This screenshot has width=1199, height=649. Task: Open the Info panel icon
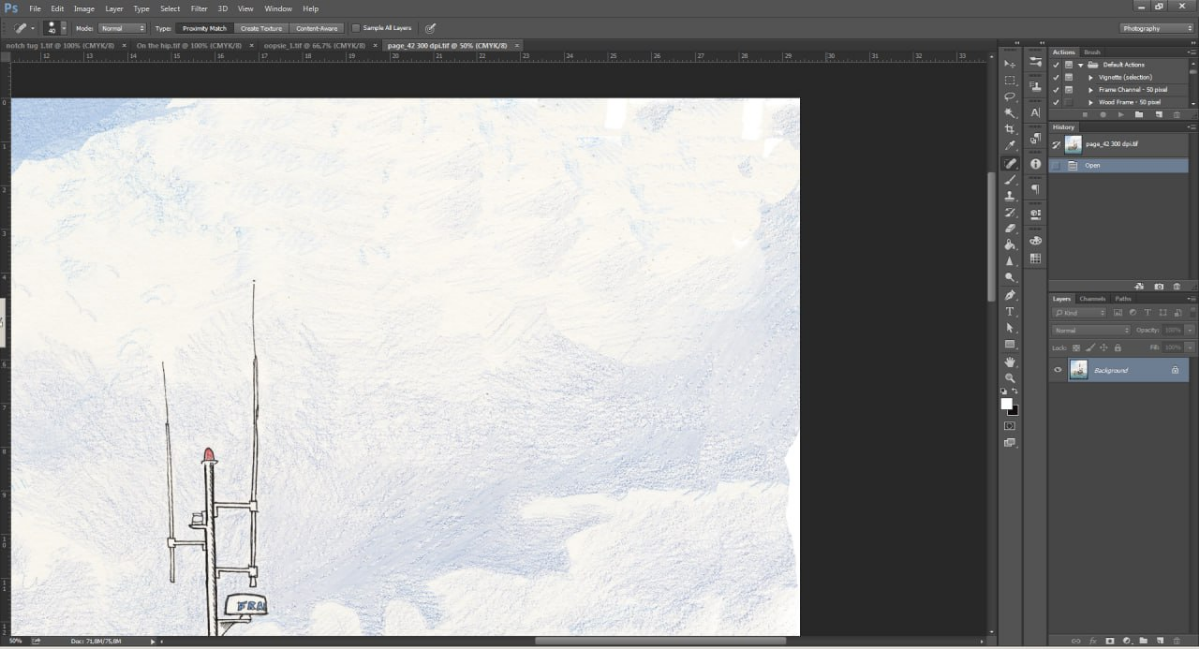click(1035, 164)
